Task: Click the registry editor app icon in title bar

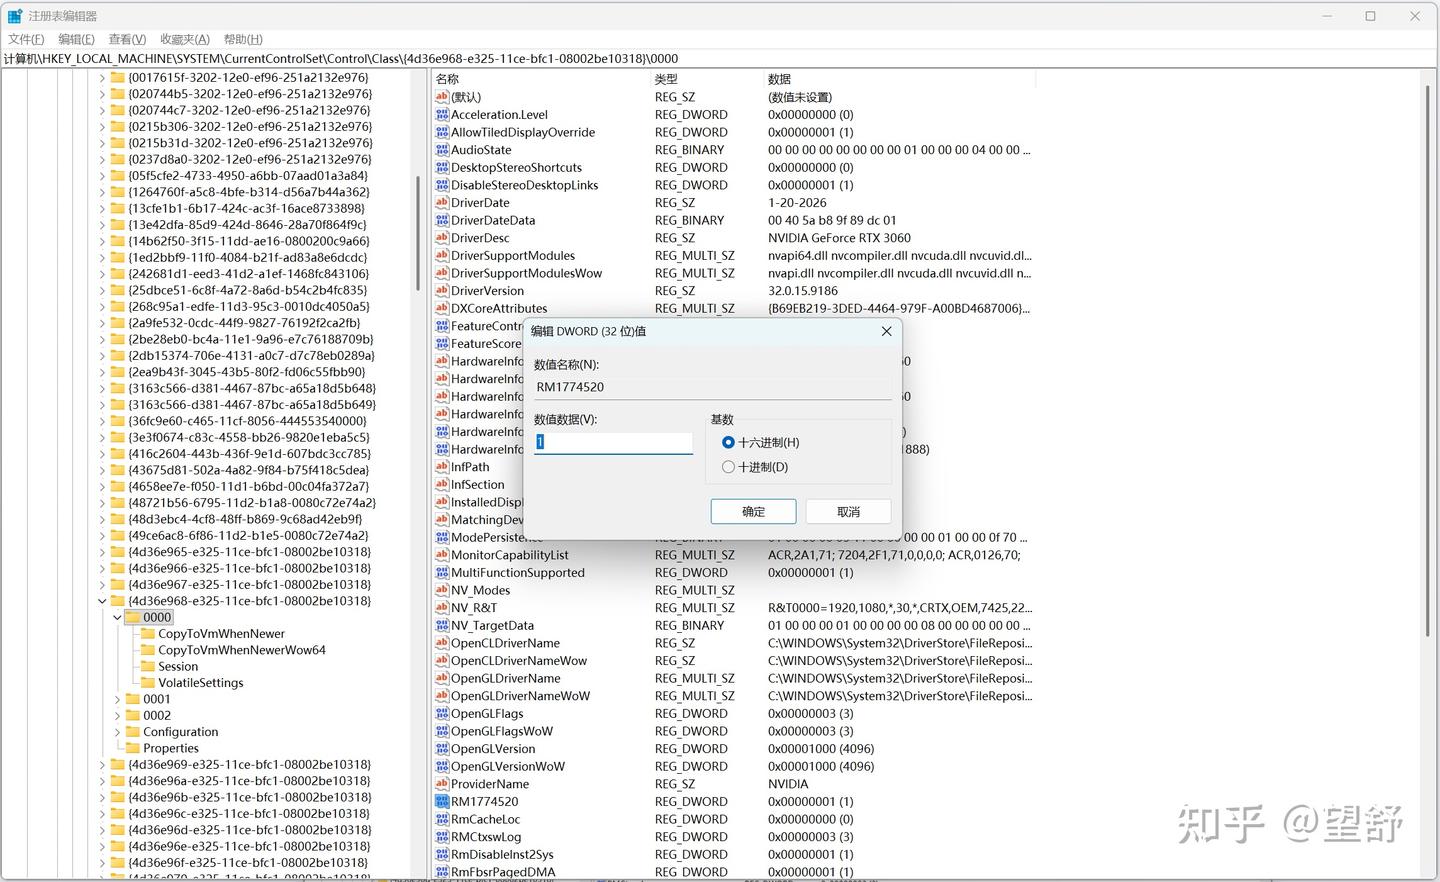Action: 14,16
